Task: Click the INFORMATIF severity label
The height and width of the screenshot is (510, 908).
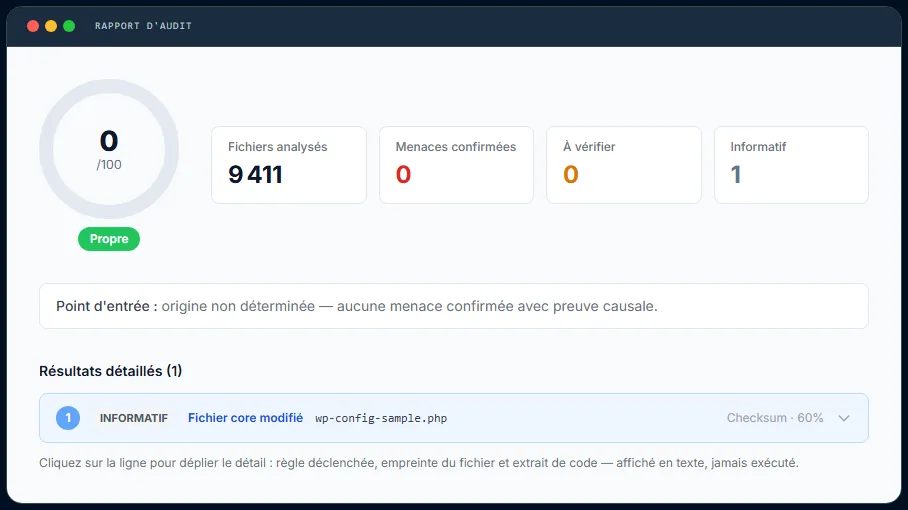Action: point(134,418)
